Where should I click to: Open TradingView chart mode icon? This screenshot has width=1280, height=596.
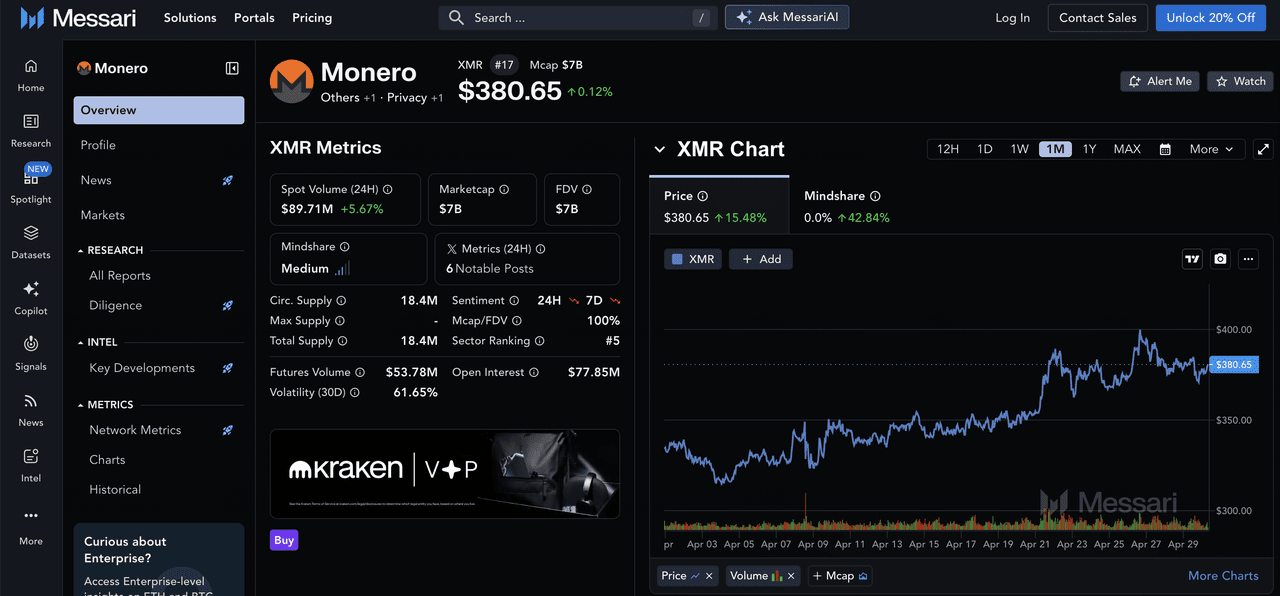(1192, 259)
